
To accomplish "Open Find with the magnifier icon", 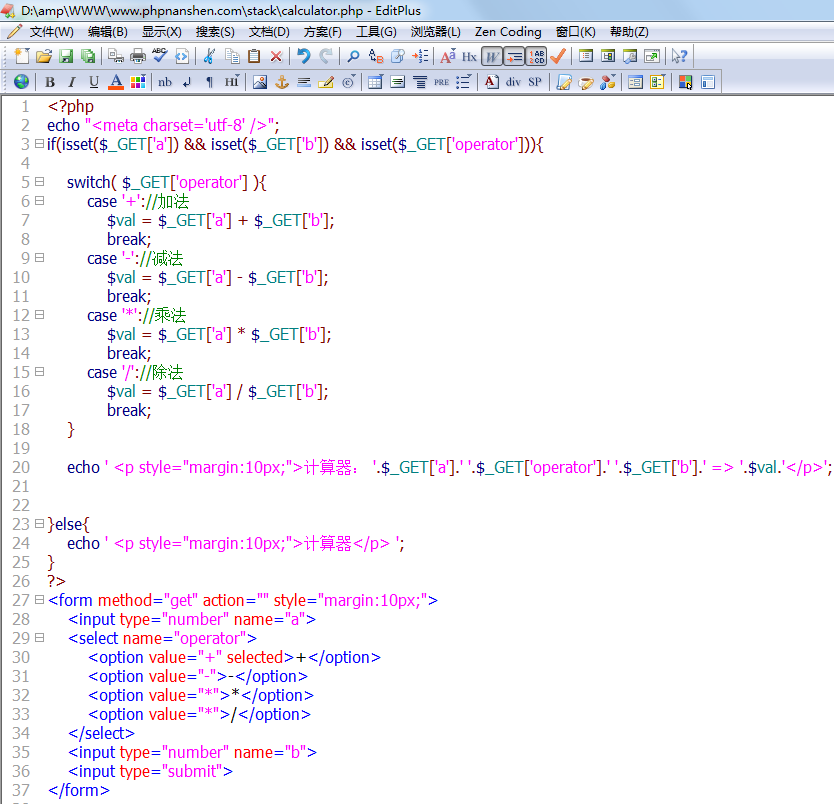I will pyautogui.click(x=353, y=56).
